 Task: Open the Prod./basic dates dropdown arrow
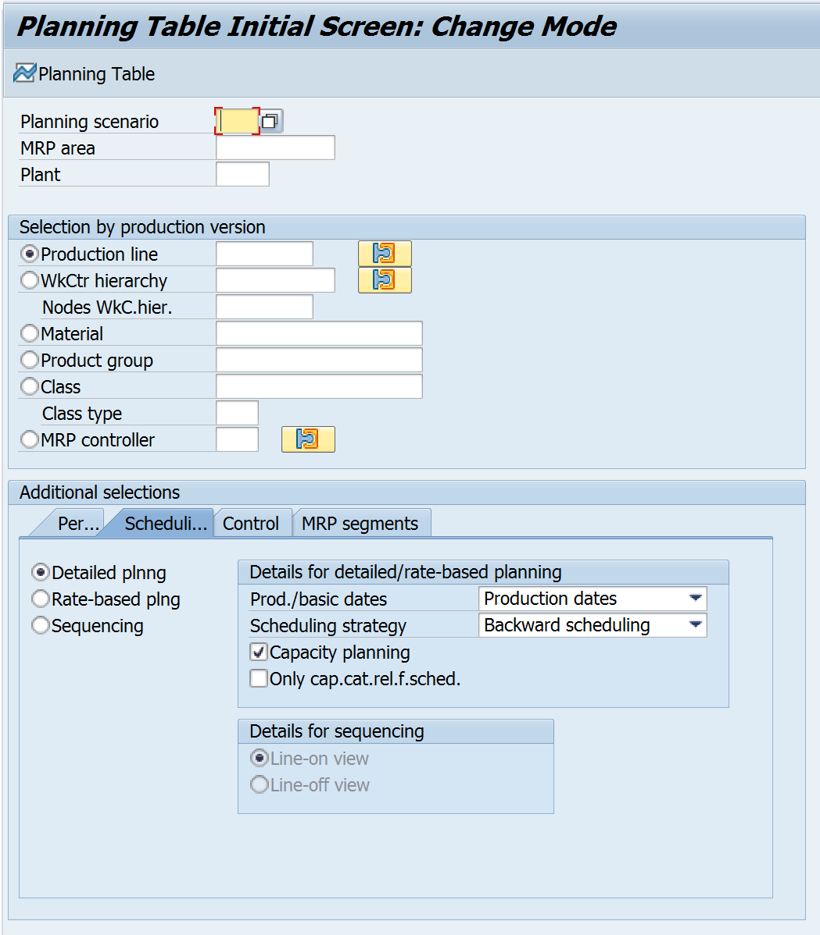(x=695, y=598)
